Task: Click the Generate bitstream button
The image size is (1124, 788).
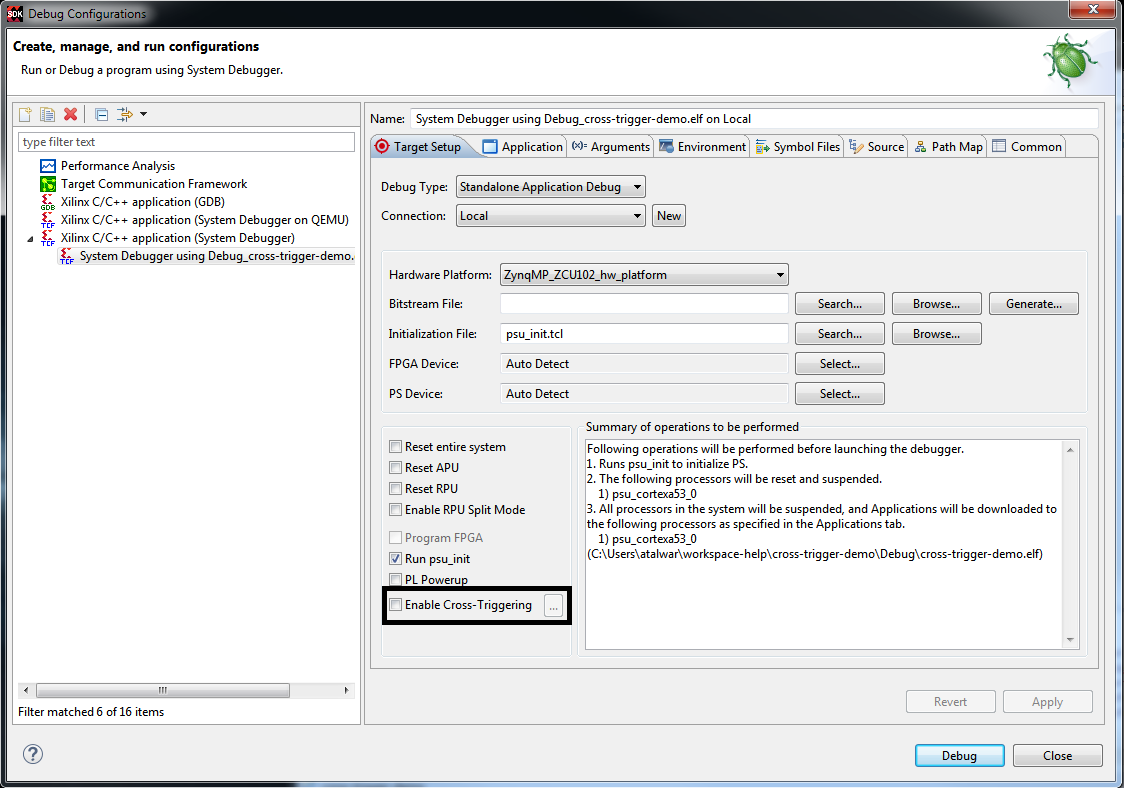Action: tap(1034, 304)
